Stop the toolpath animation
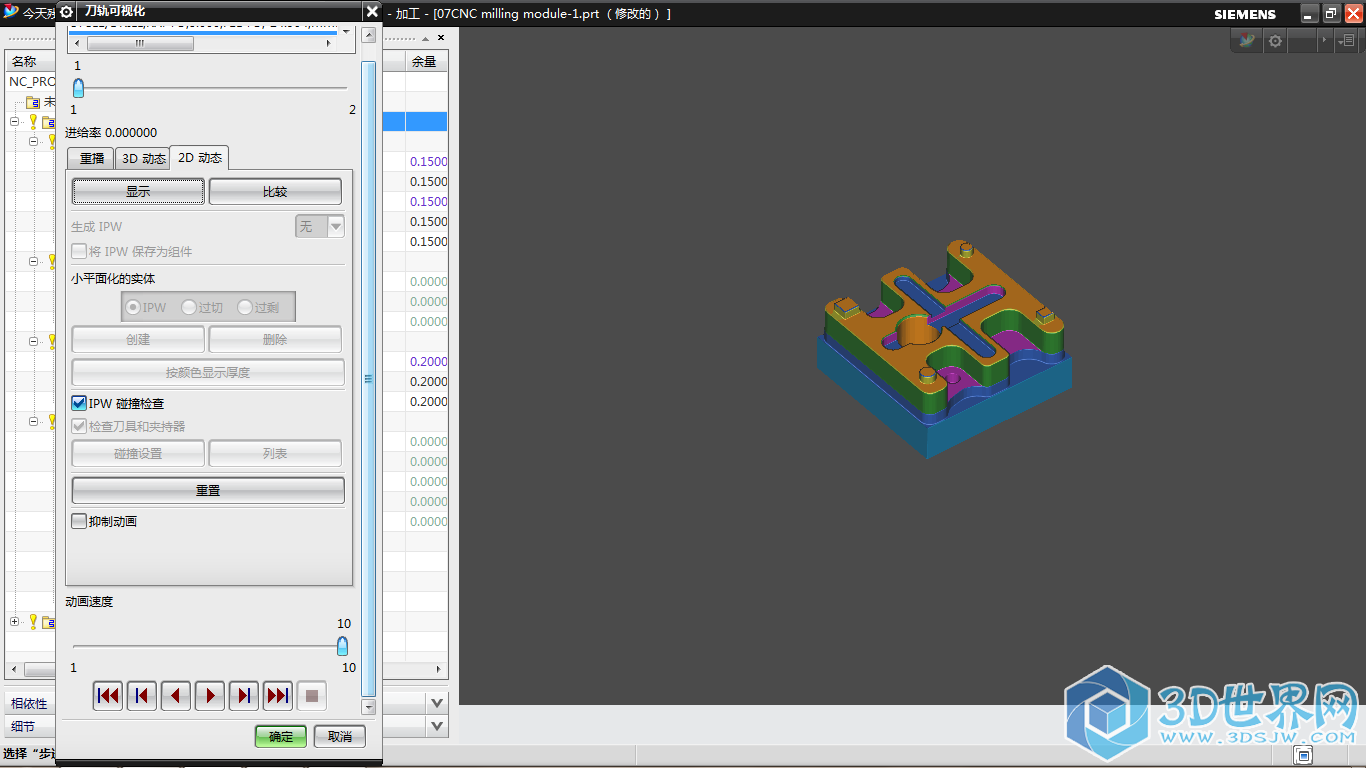Screen dimensions: 1366x768 (x=312, y=696)
